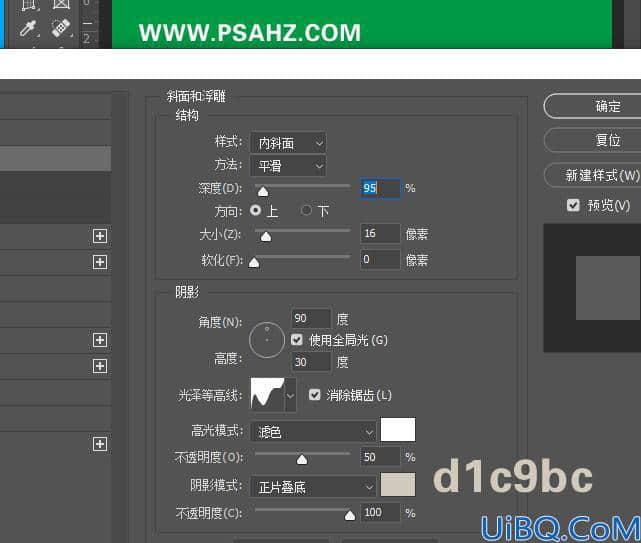
Task: Click the altitude input field showing 30
Action: 311,362
